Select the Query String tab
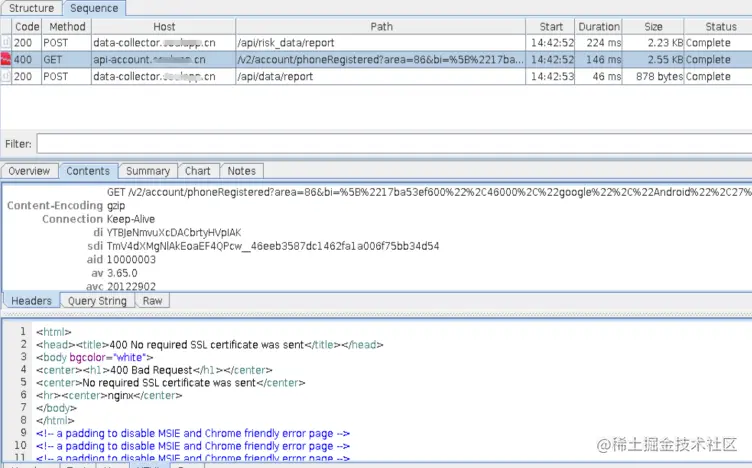This screenshot has width=752, height=468. pos(97,301)
